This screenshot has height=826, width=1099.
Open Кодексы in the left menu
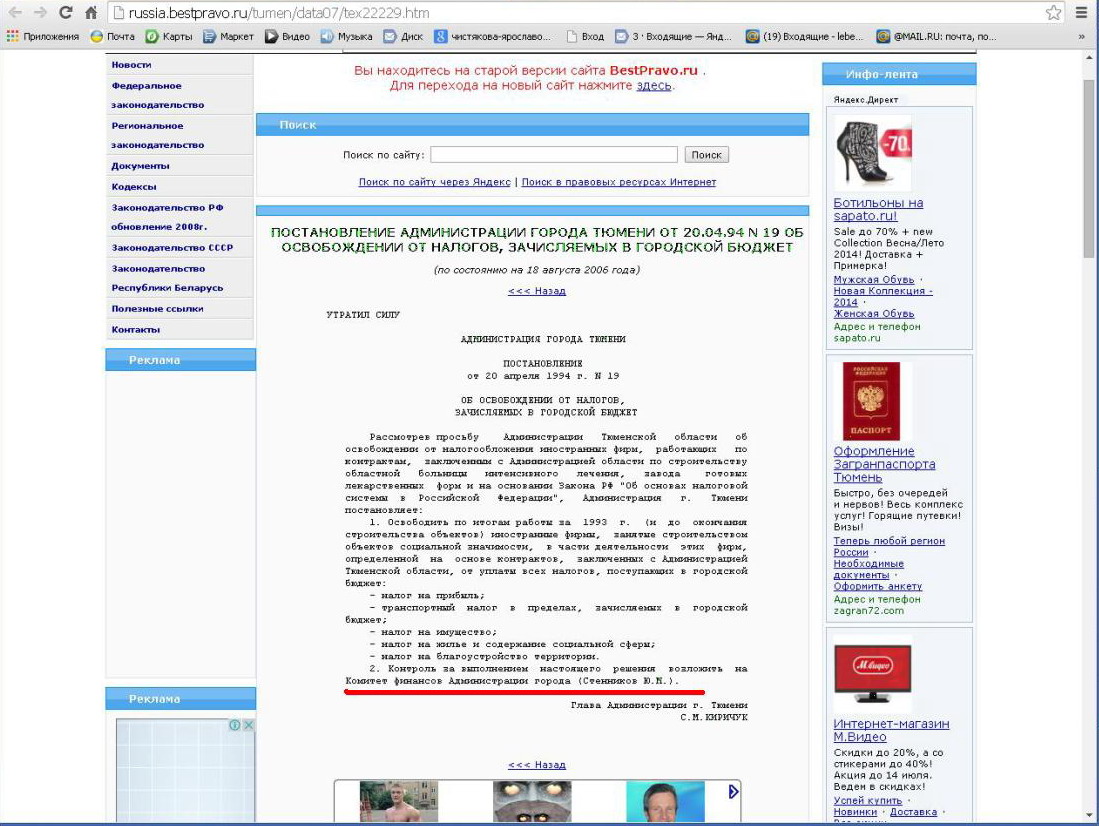pos(134,187)
